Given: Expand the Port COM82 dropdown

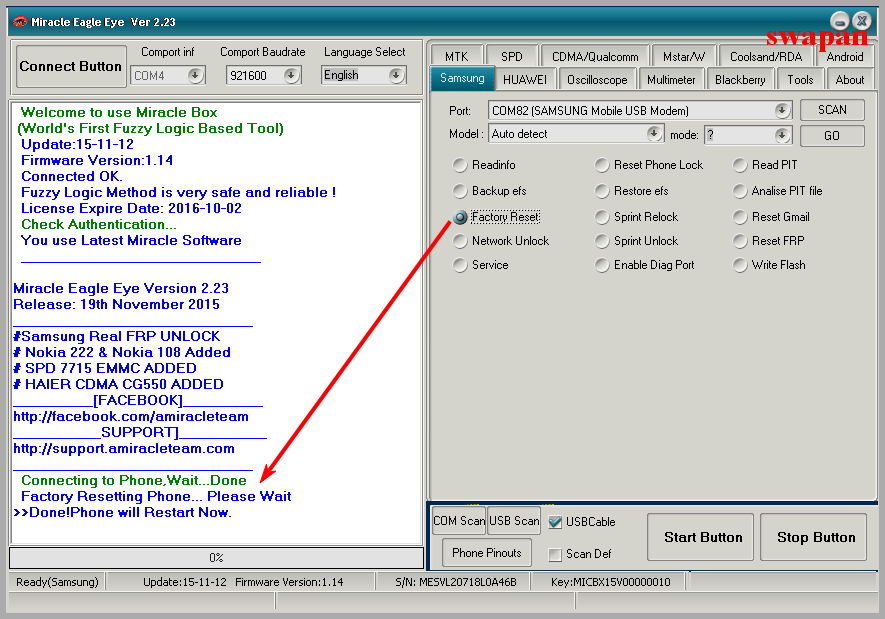Looking at the screenshot, I should coord(782,111).
